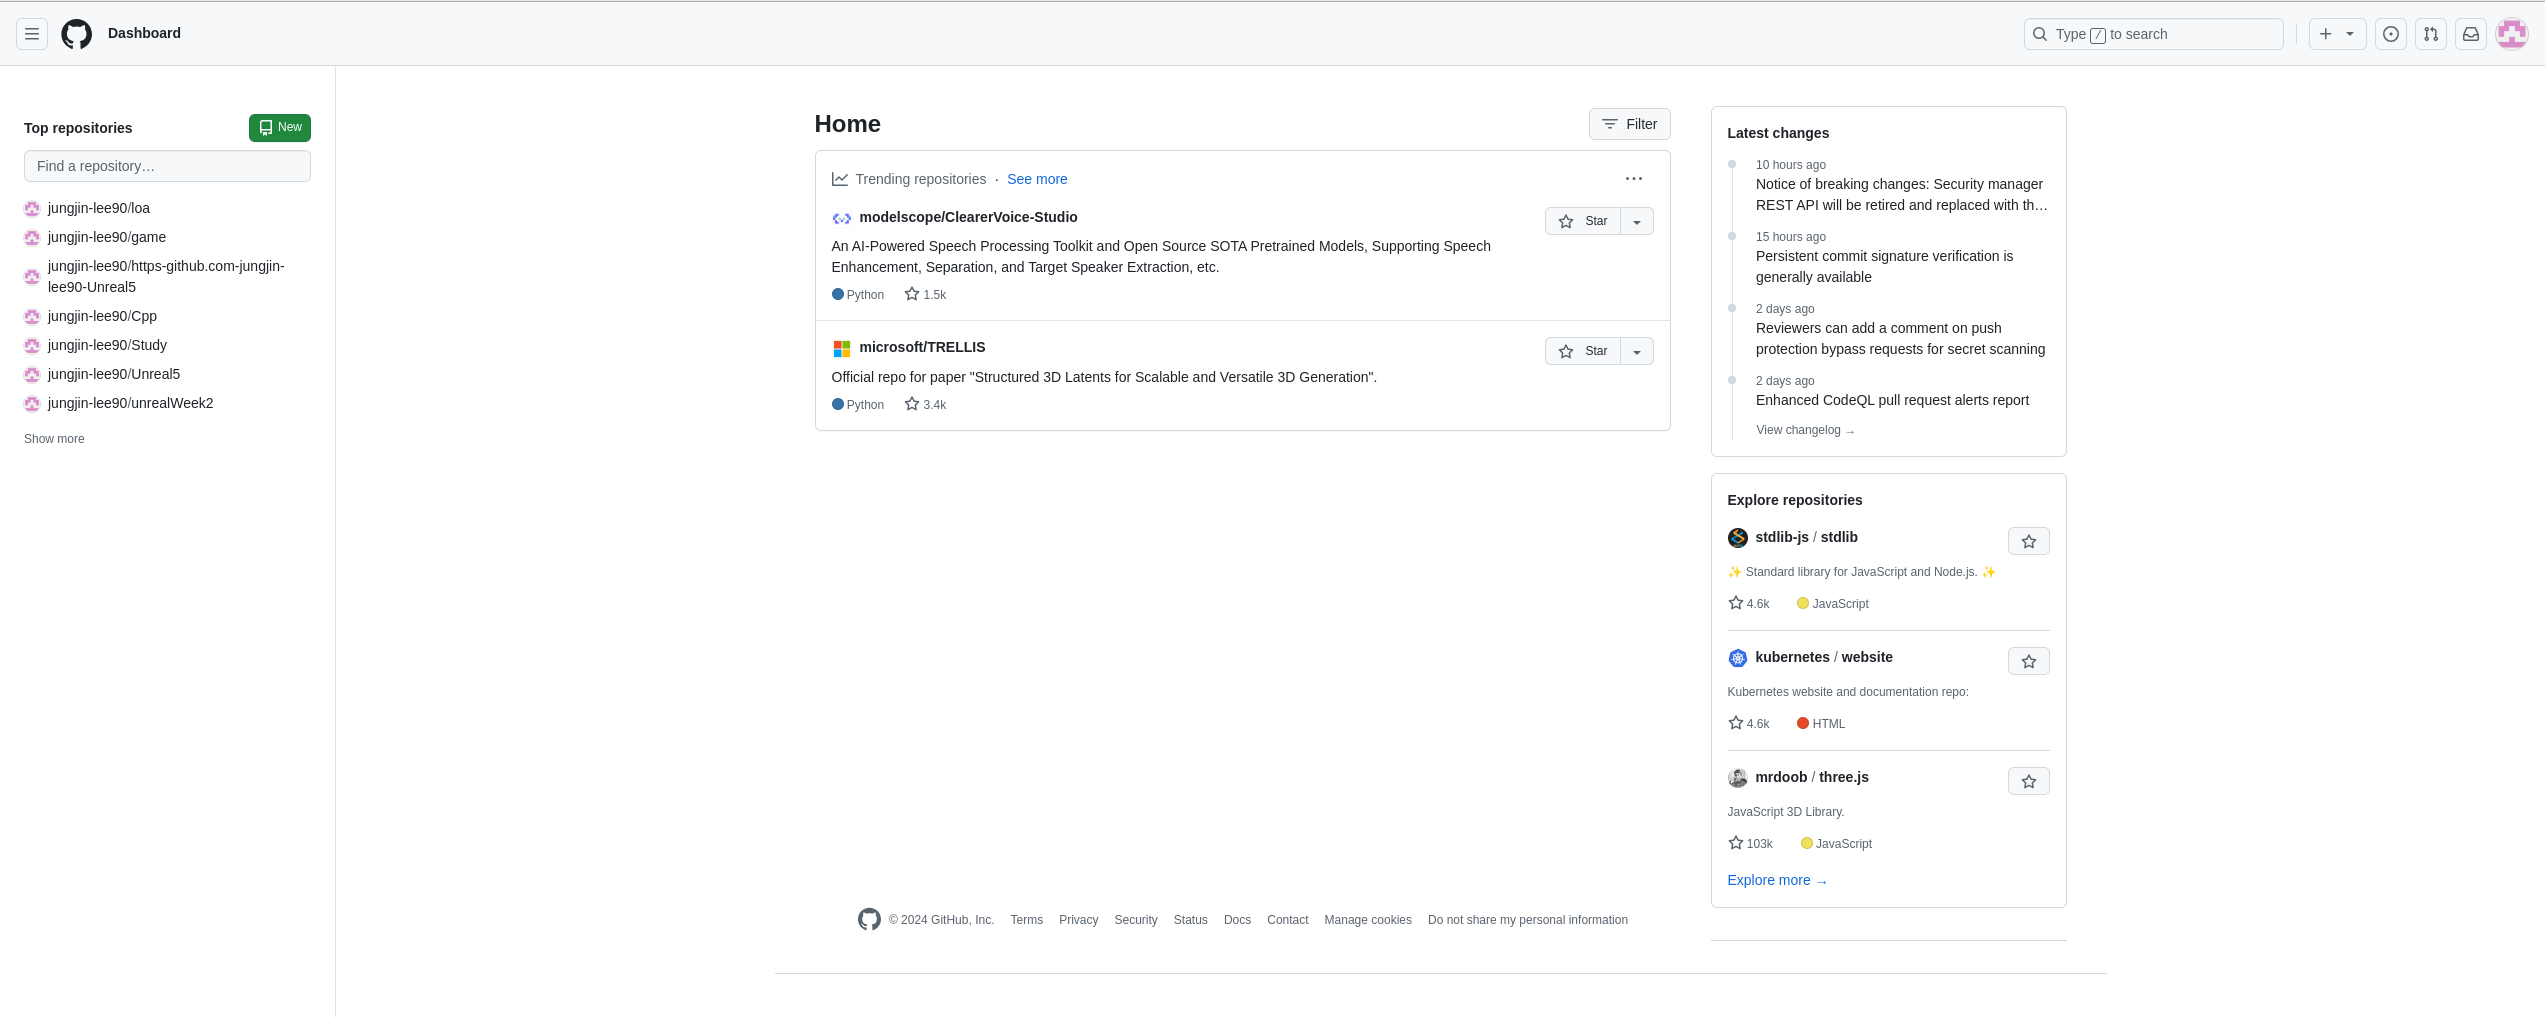Open the trending card three-dot menu

[x=1634, y=179]
